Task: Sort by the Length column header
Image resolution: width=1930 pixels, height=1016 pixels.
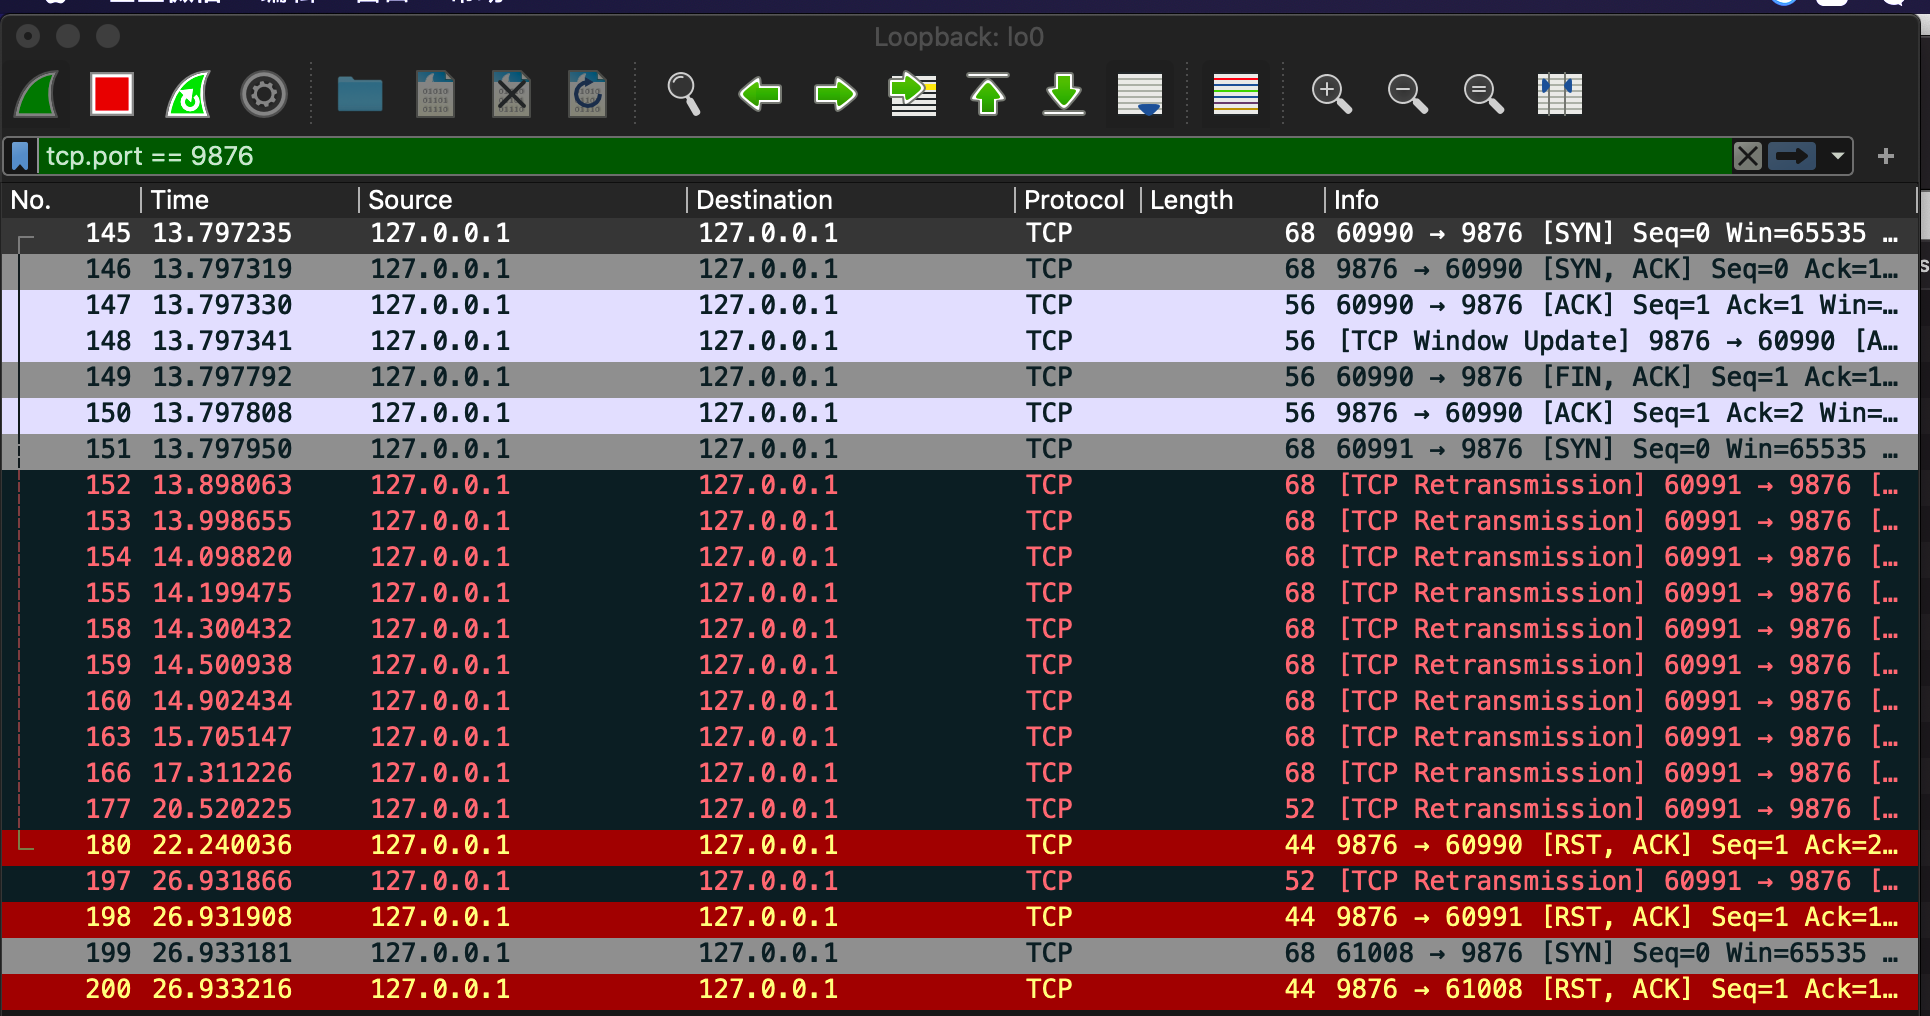Action: click(1233, 200)
